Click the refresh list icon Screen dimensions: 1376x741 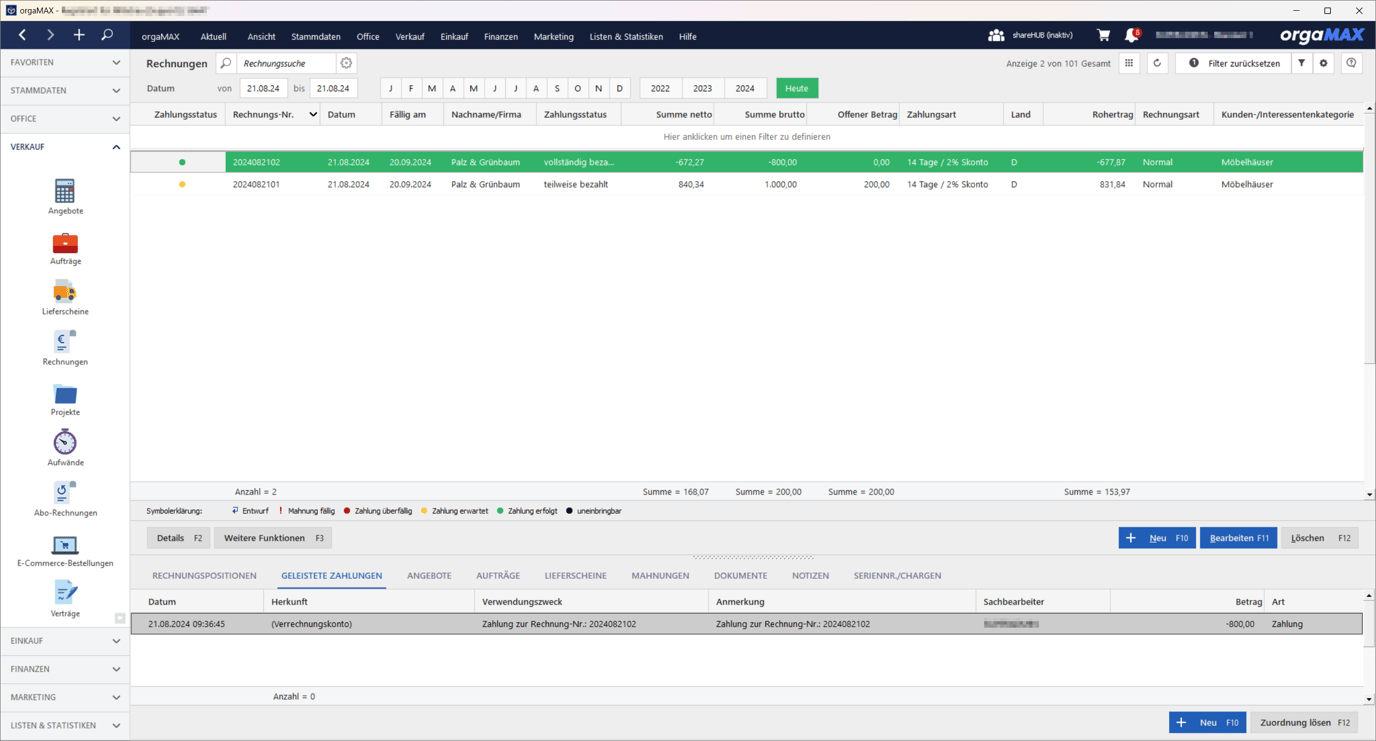click(1157, 63)
